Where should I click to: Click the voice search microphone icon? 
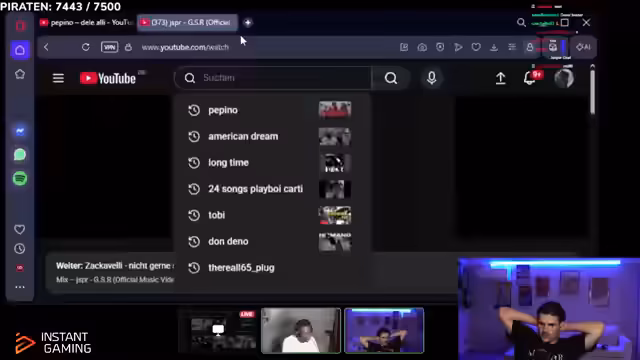pyautogui.click(x=431, y=78)
